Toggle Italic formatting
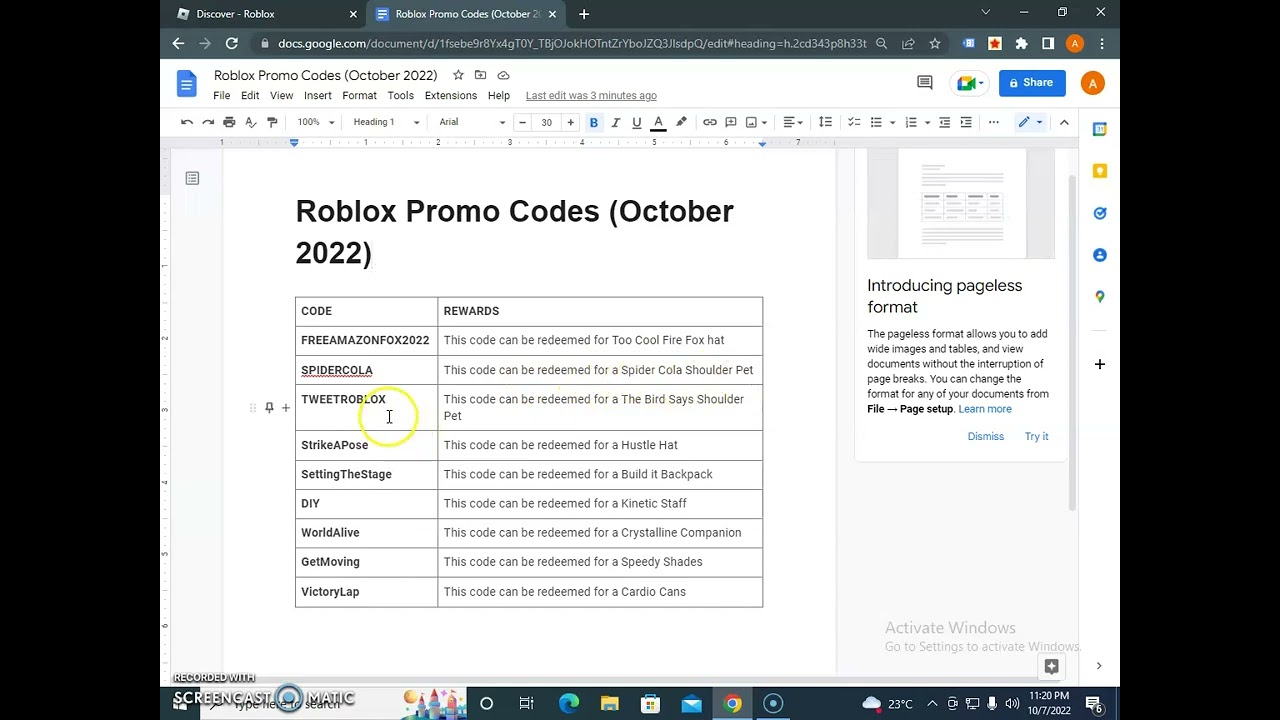This screenshot has height=720, width=1280. pos(615,122)
